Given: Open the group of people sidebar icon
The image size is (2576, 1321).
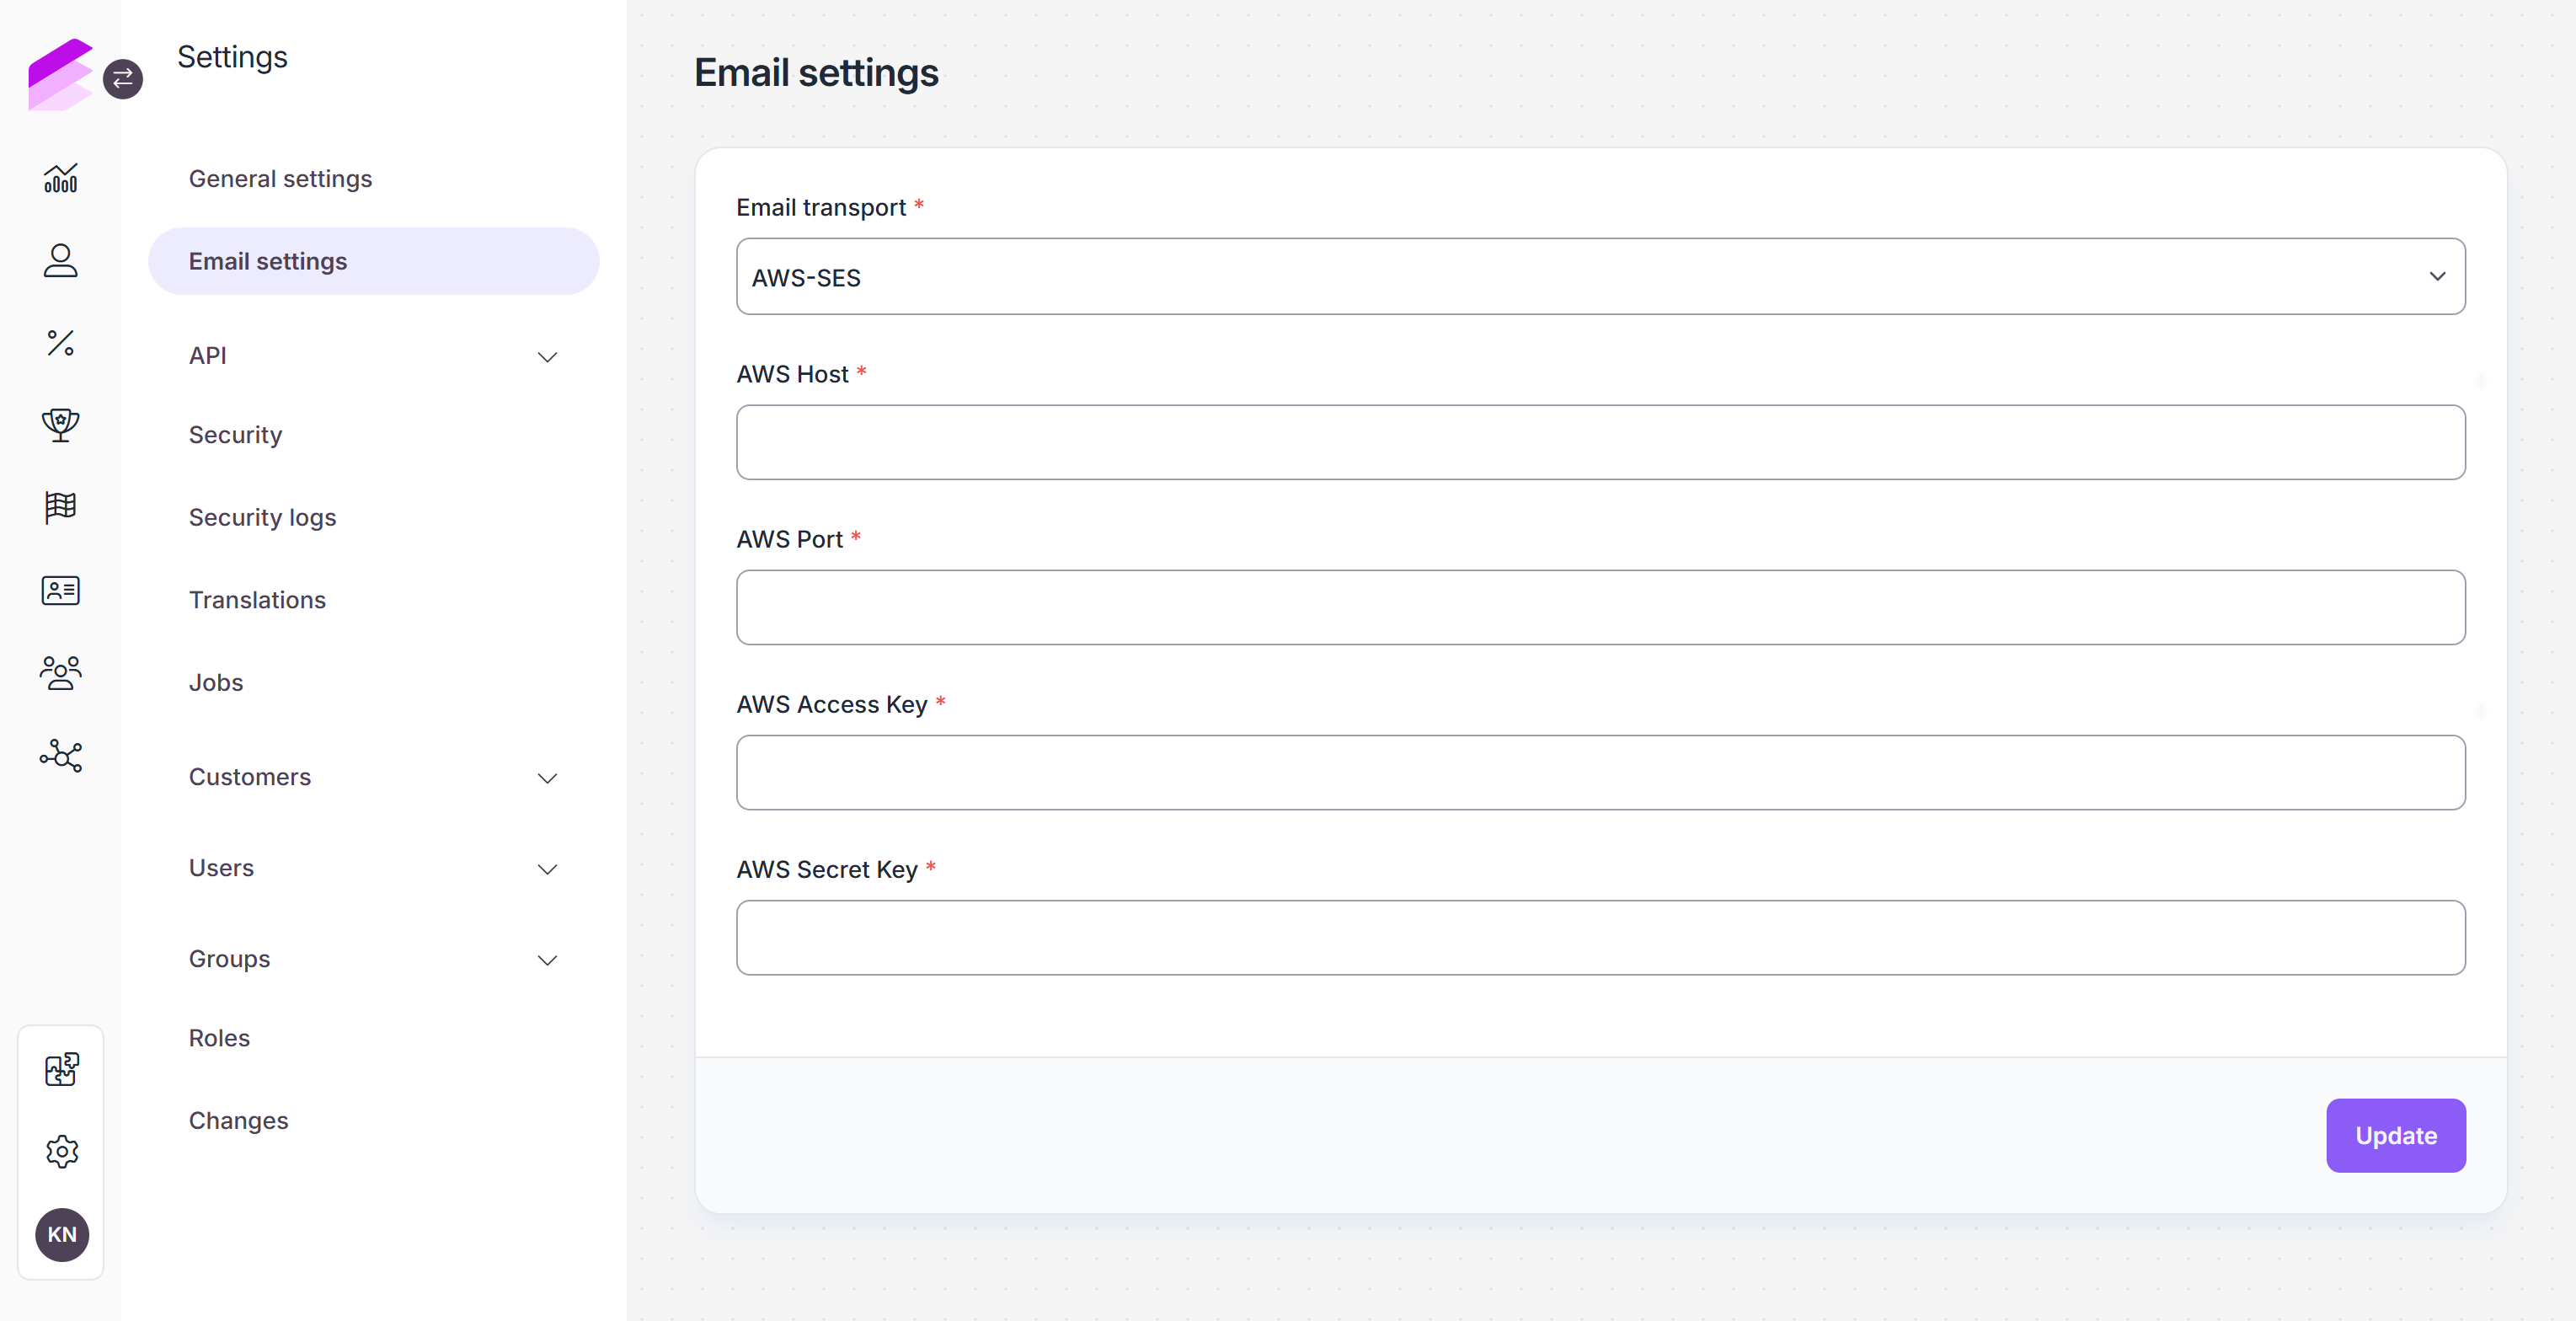Looking at the screenshot, I should 61,673.
